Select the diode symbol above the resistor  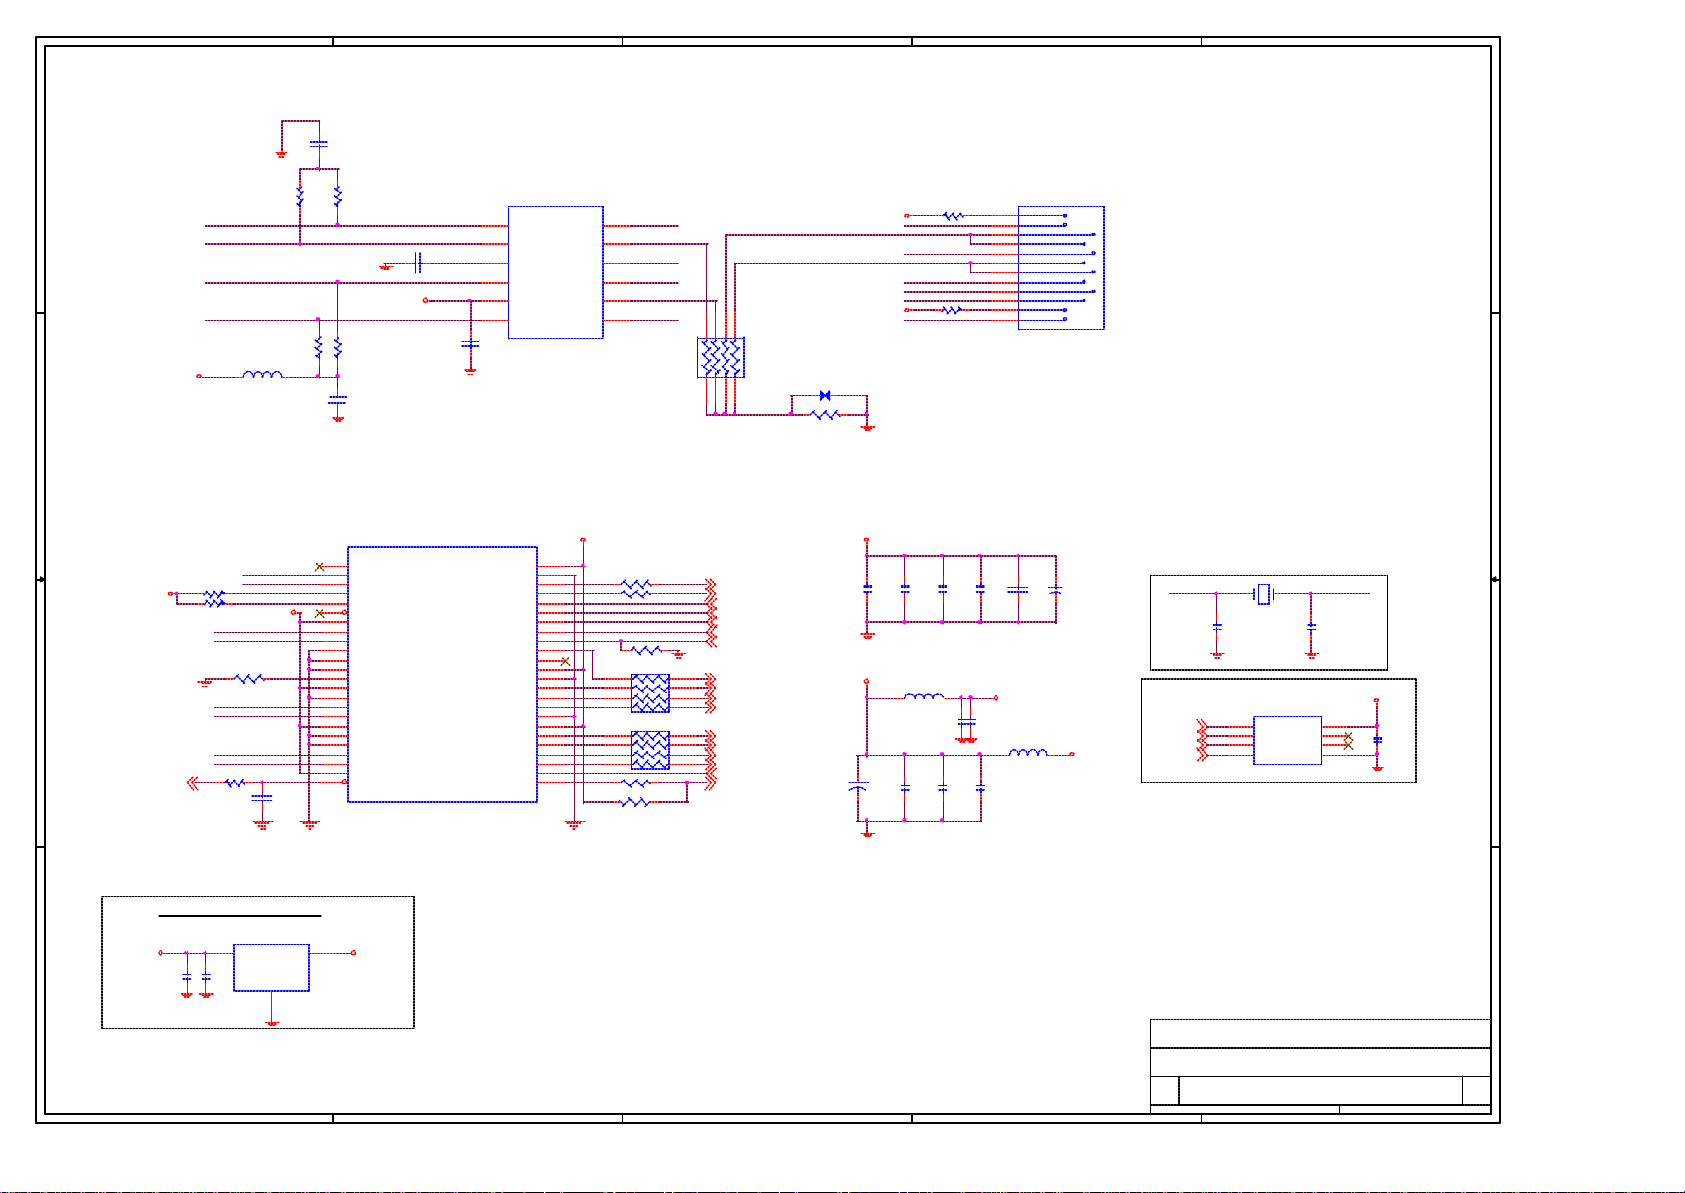point(825,396)
